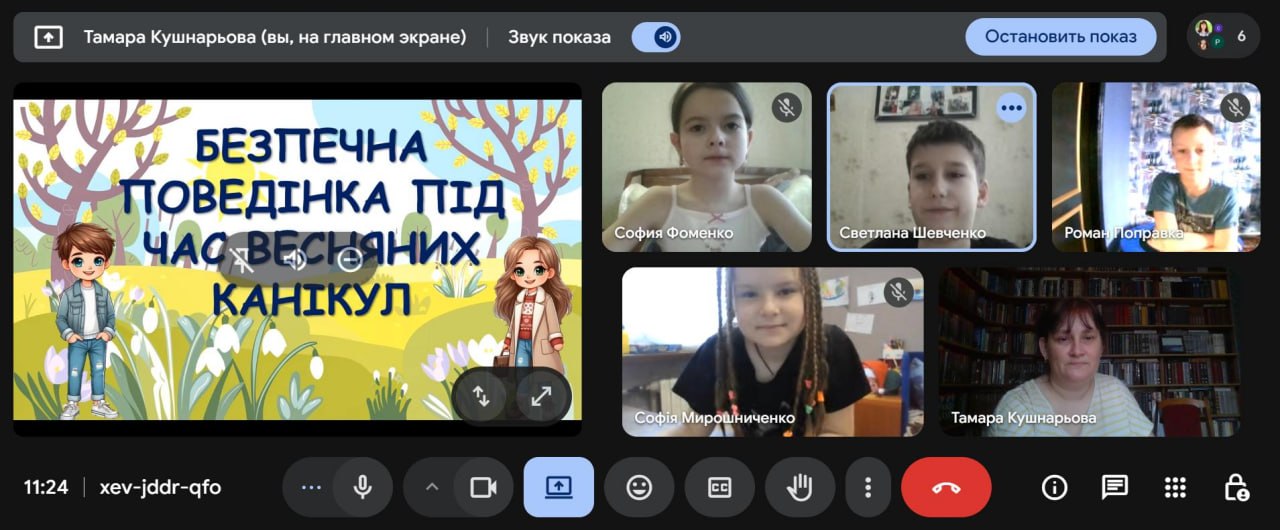This screenshot has height=530, width=1280.
Task: Turn on closed captions
Action: (719, 487)
